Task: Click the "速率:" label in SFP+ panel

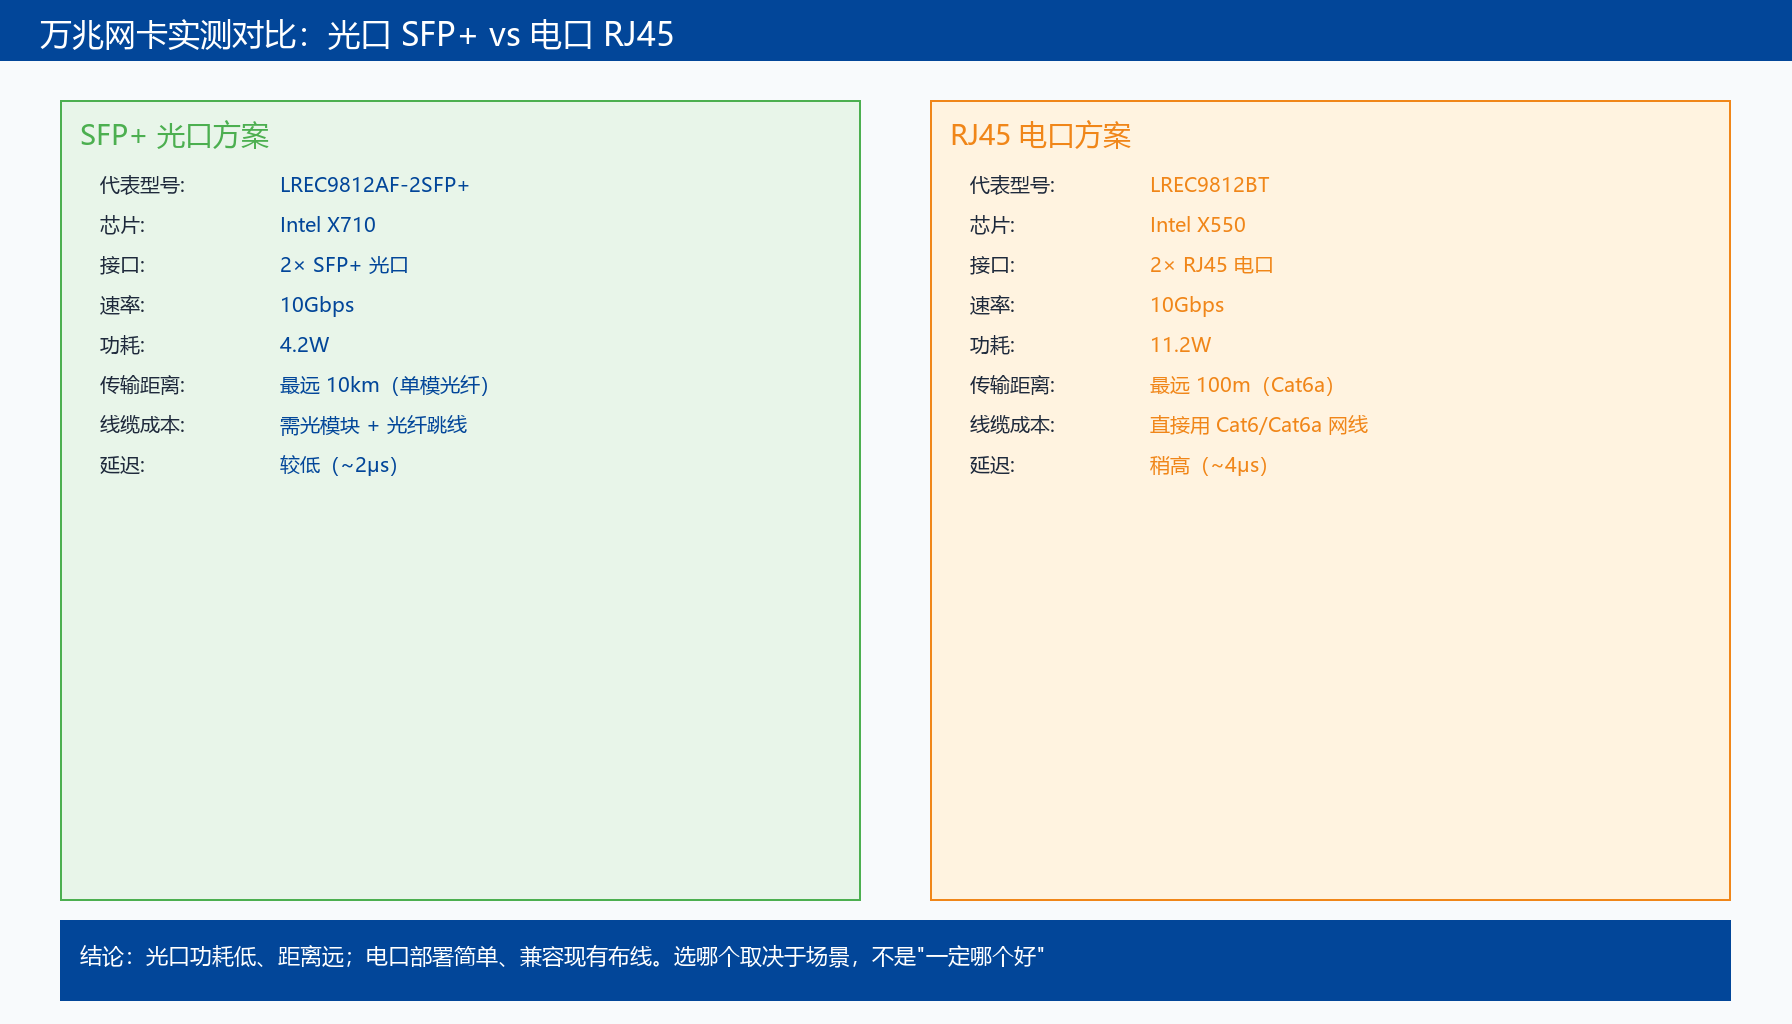Action: click(x=122, y=305)
